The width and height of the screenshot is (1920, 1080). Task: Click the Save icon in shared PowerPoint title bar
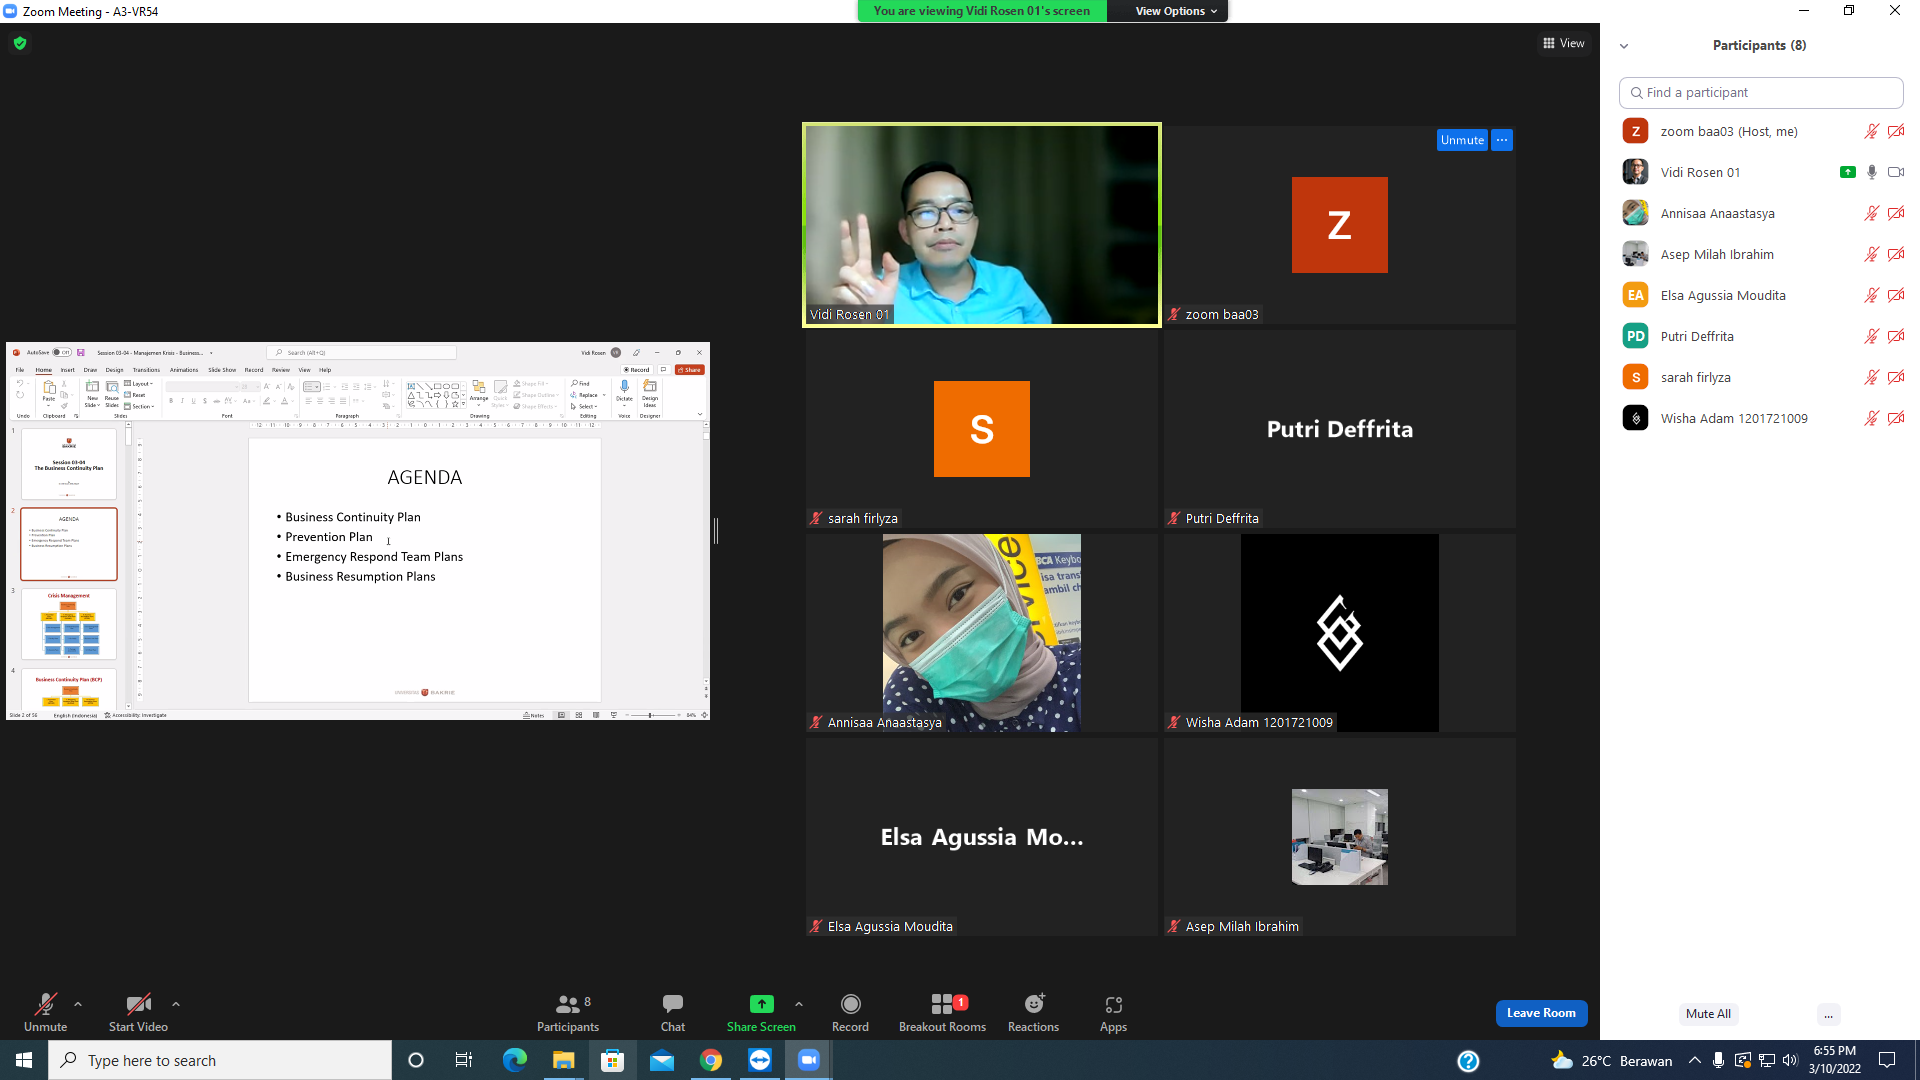(81, 353)
